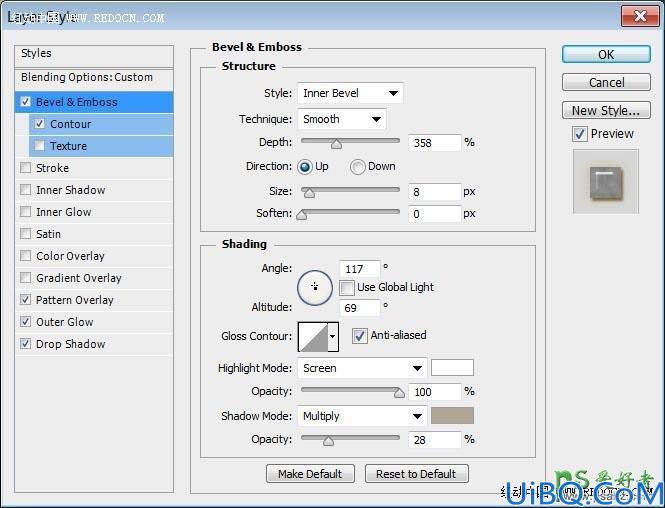This screenshot has width=665, height=508.
Task: Click the Cancel button
Action: [x=606, y=82]
